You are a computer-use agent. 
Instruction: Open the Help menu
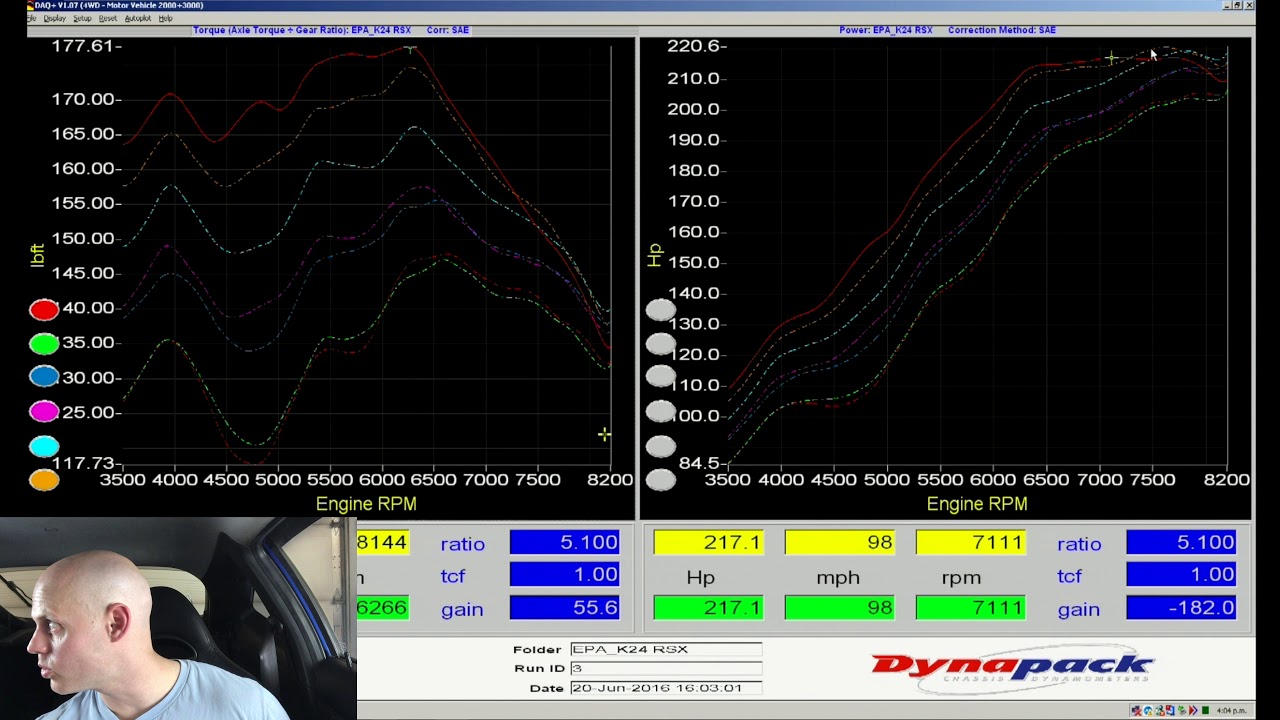click(x=165, y=18)
